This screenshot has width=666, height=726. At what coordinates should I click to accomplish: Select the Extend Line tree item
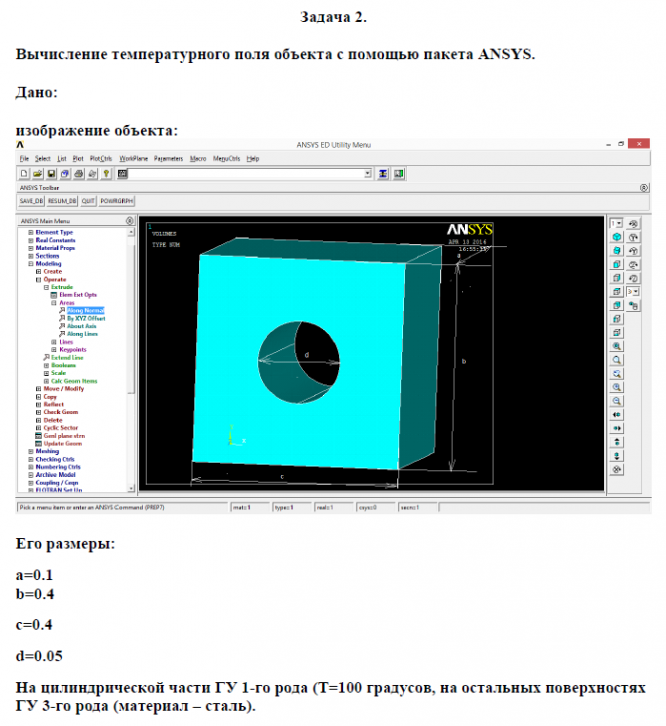point(67,357)
